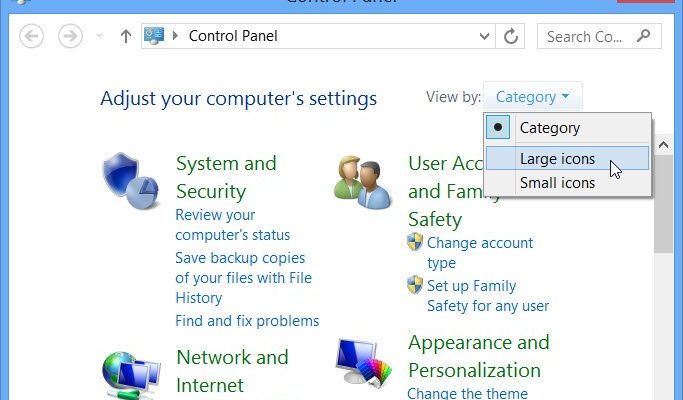This screenshot has width=683, height=400.
Task: Click the vertical scrollbar up arrow
Action: tap(663, 145)
